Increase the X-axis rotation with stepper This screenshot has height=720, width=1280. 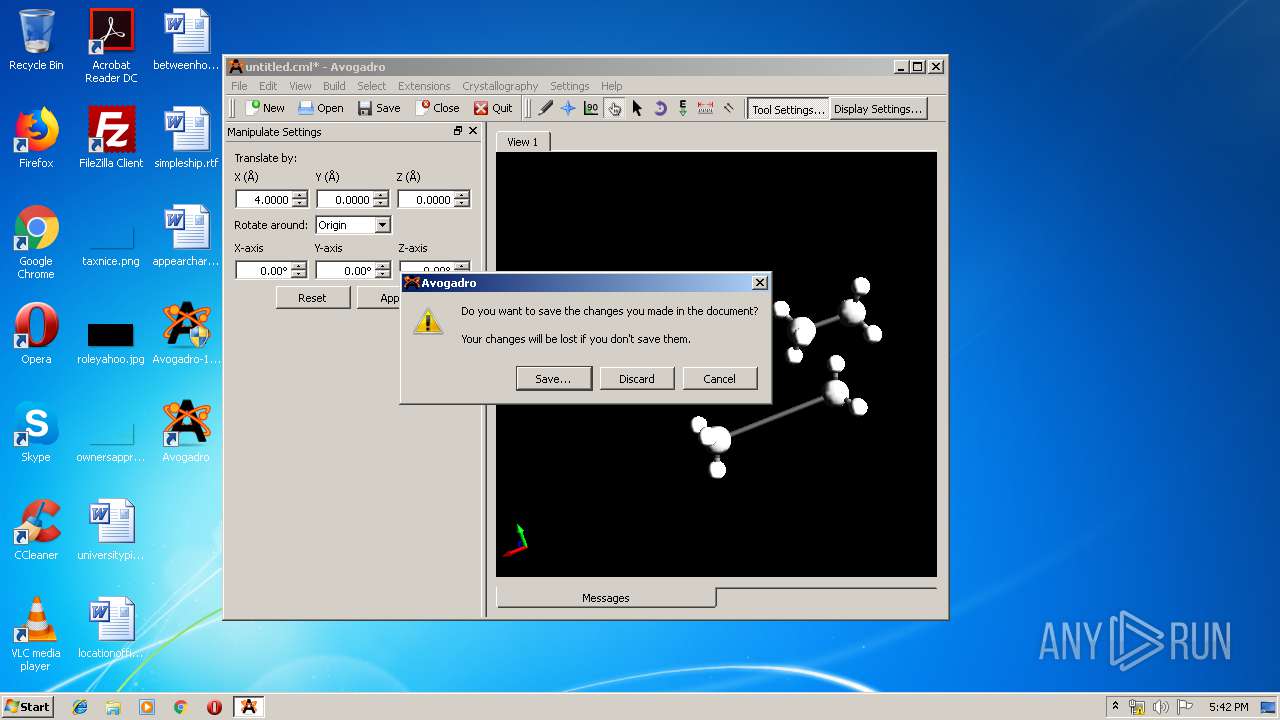coord(300,266)
